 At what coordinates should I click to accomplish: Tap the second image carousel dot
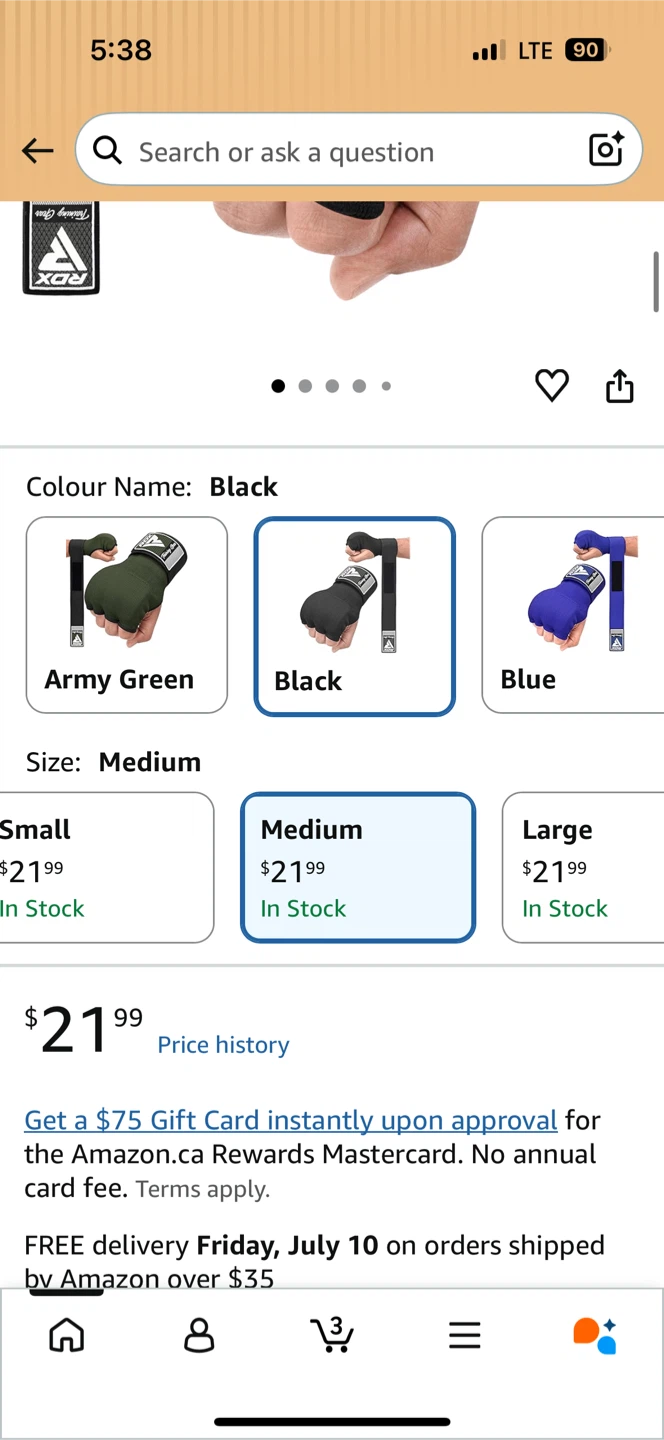305,386
